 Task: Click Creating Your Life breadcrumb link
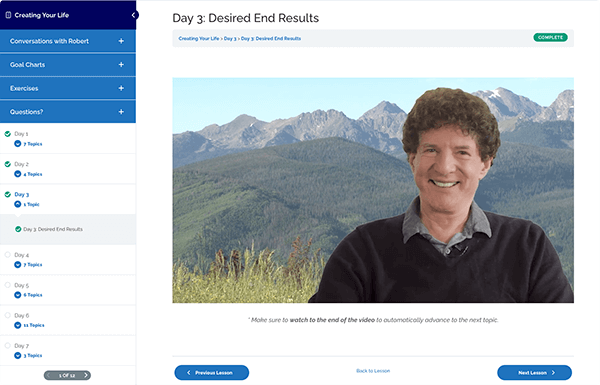(199, 38)
